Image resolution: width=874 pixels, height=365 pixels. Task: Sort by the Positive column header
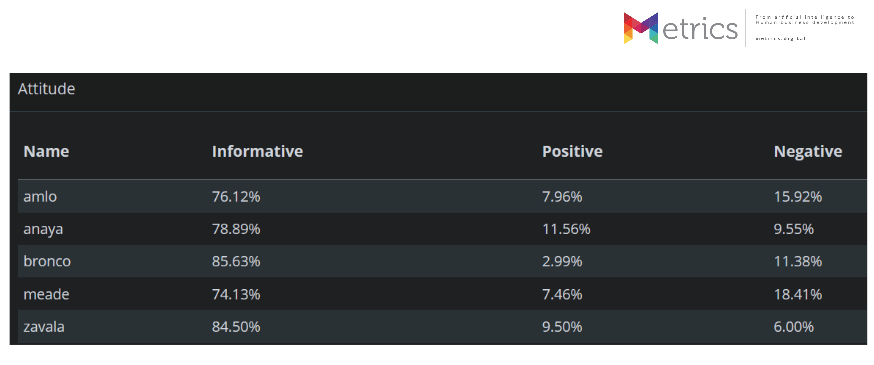[572, 151]
